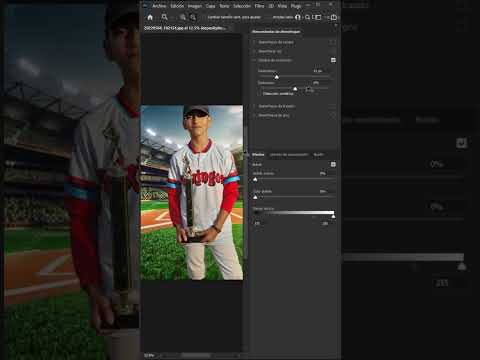Viewport: 480px width, 360px height.
Task: Click the Distorsión slider handle
Action: [295, 89]
